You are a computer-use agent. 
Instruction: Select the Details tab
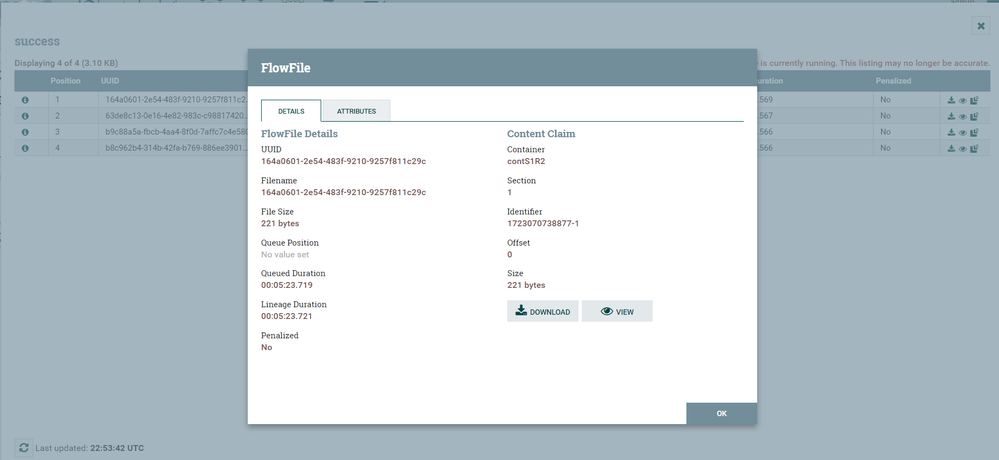tap(291, 111)
